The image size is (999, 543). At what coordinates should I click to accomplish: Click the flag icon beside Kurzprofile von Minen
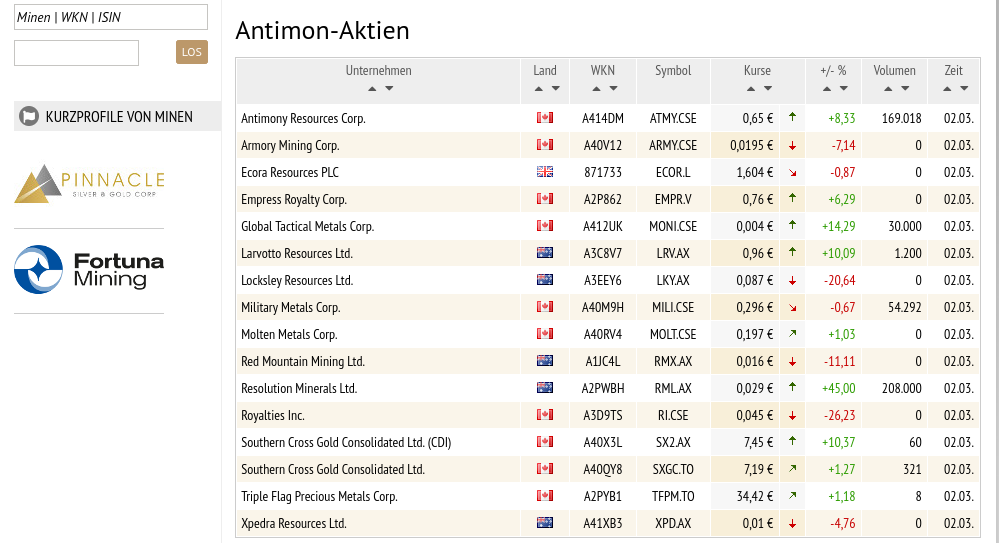(30, 117)
